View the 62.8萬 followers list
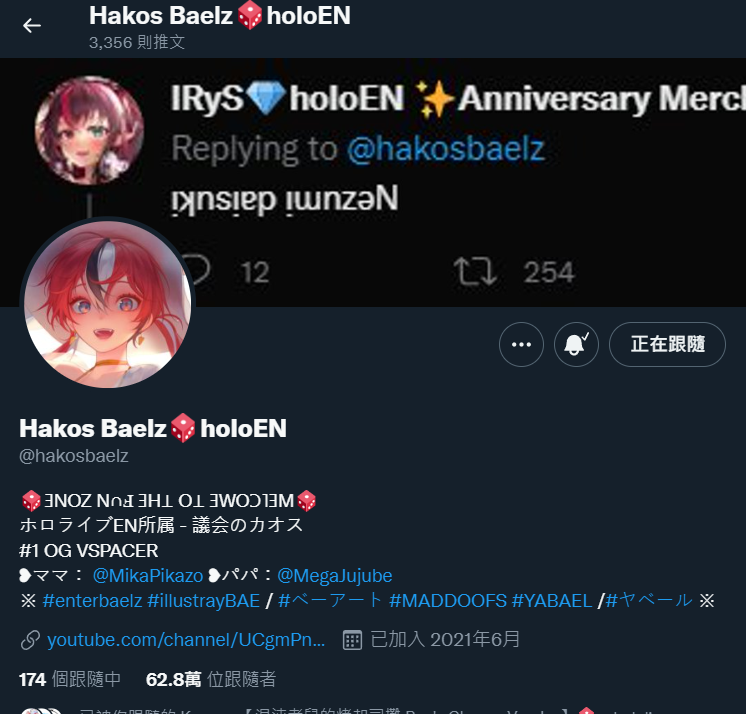The image size is (746, 714). tap(211, 679)
